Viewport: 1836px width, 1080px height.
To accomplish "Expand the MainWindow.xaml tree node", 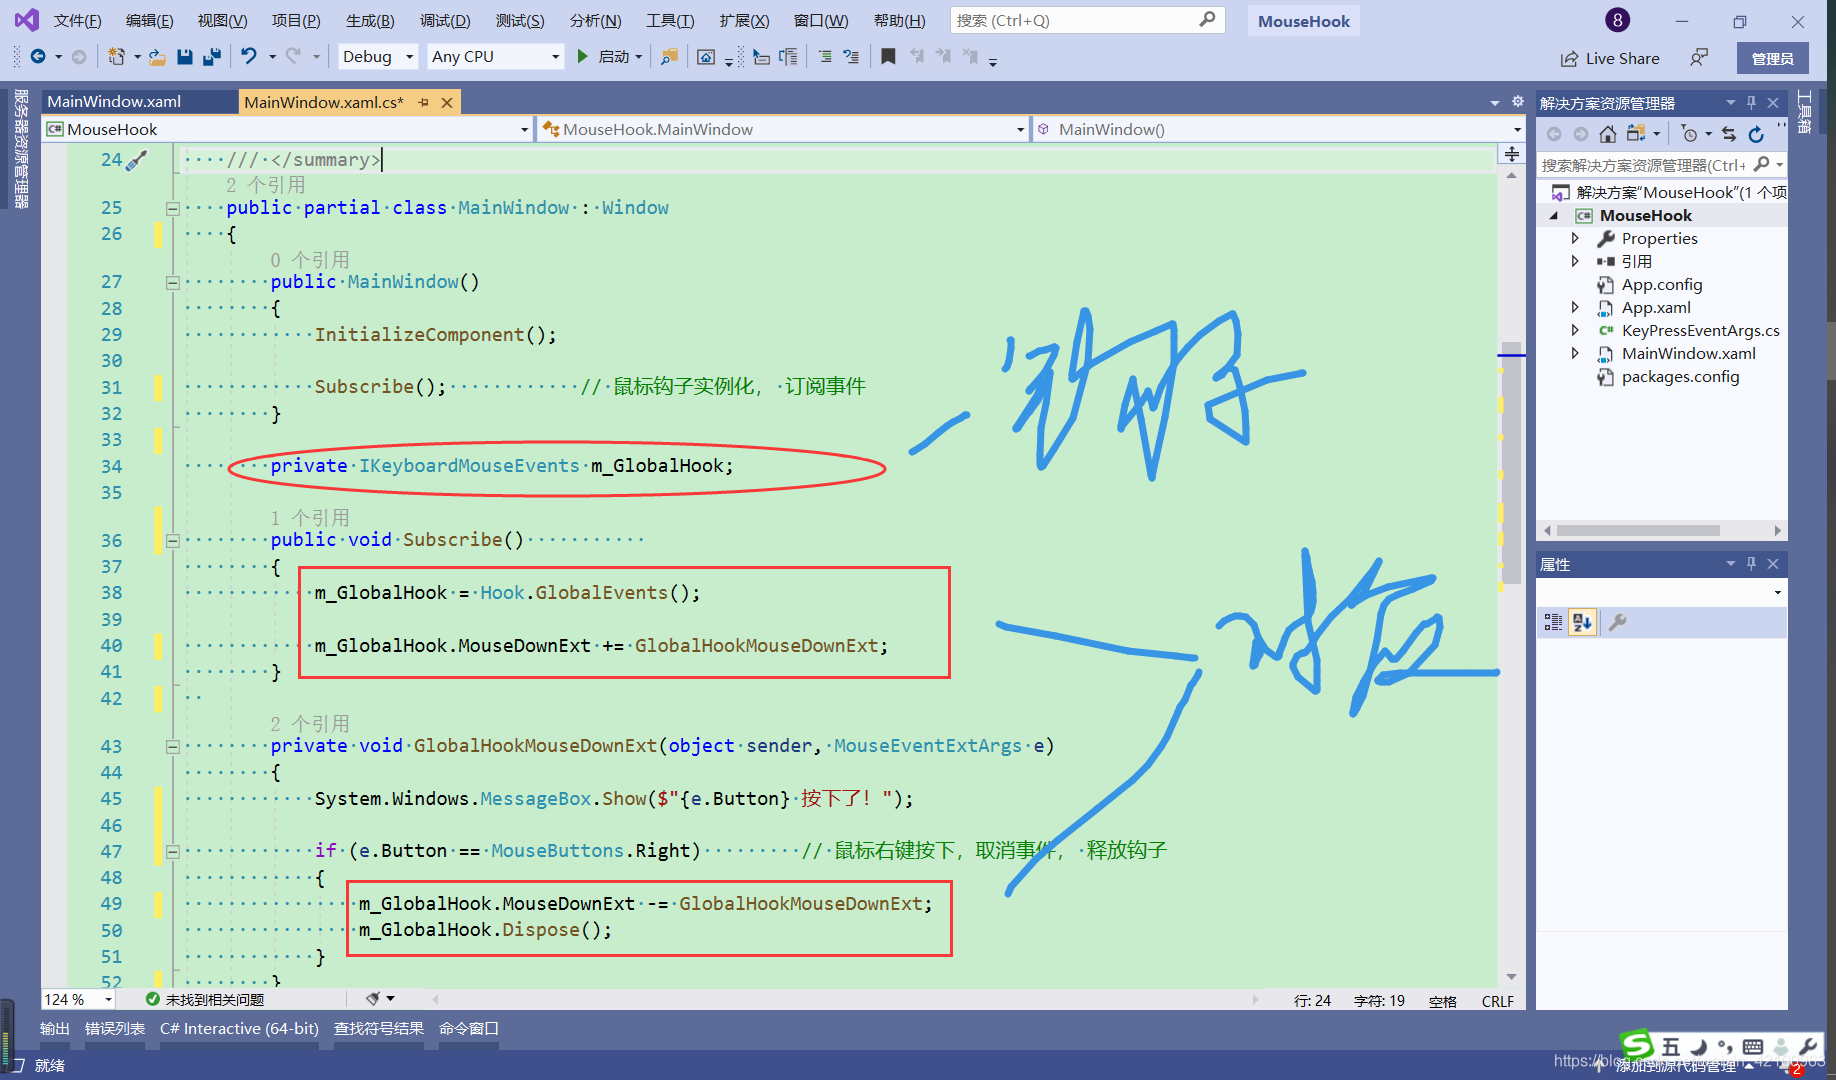I will (1575, 353).
